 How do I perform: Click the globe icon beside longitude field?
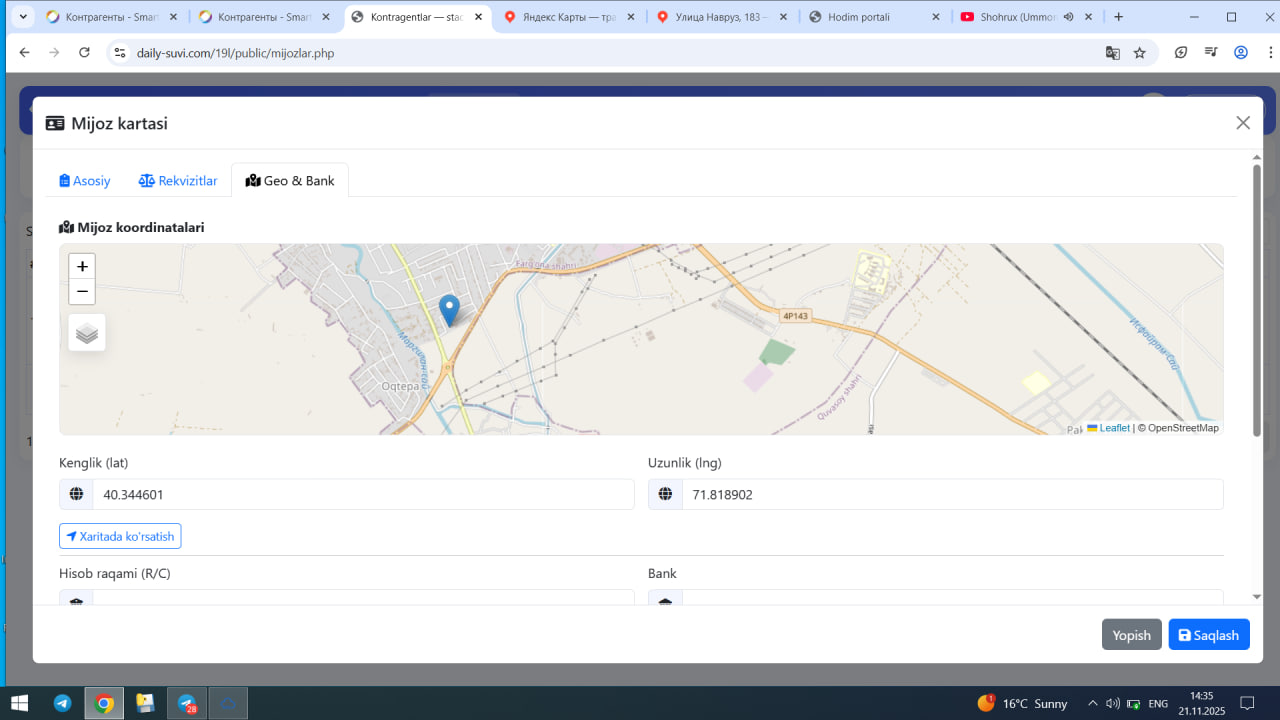coord(665,494)
